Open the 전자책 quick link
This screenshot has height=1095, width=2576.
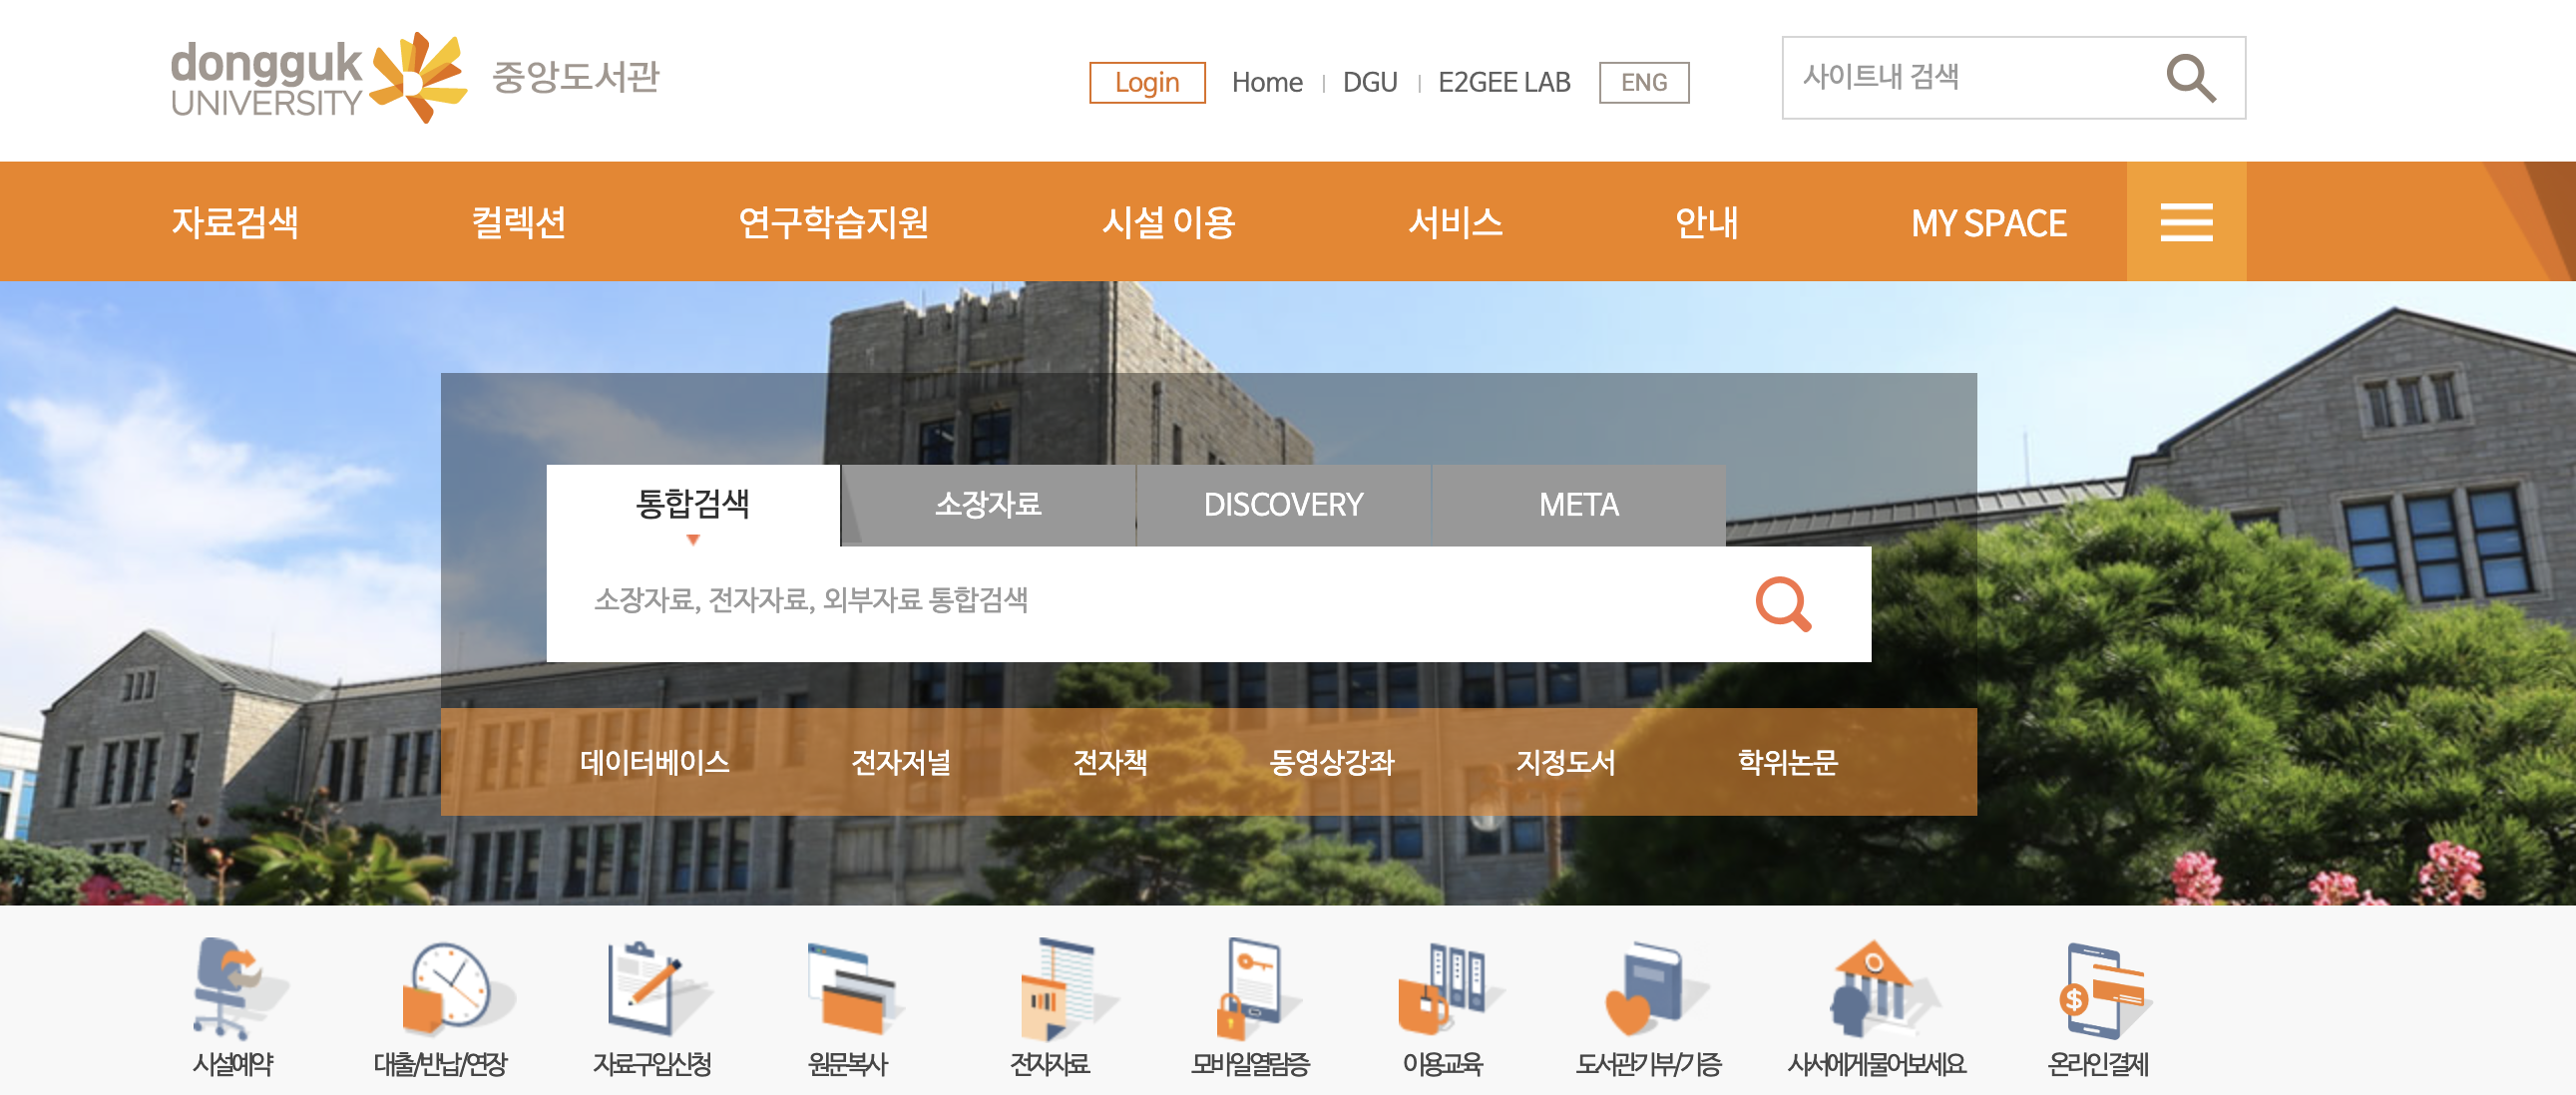(x=1110, y=762)
